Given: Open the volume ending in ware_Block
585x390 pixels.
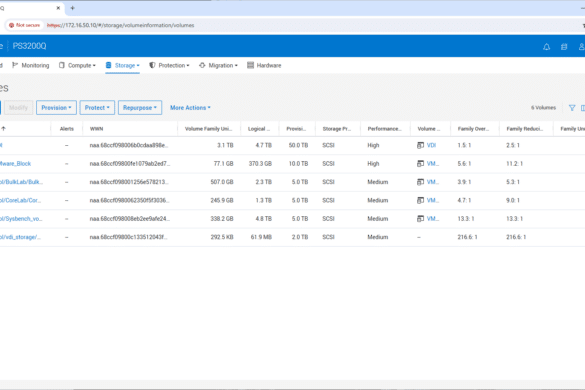Looking at the screenshot, I should [x=15, y=163].
